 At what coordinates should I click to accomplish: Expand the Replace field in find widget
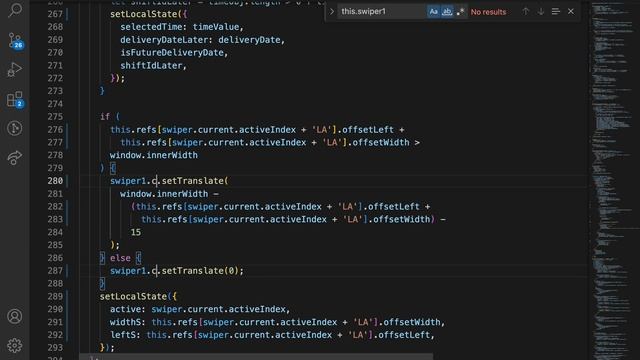click(x=332, y=11)
